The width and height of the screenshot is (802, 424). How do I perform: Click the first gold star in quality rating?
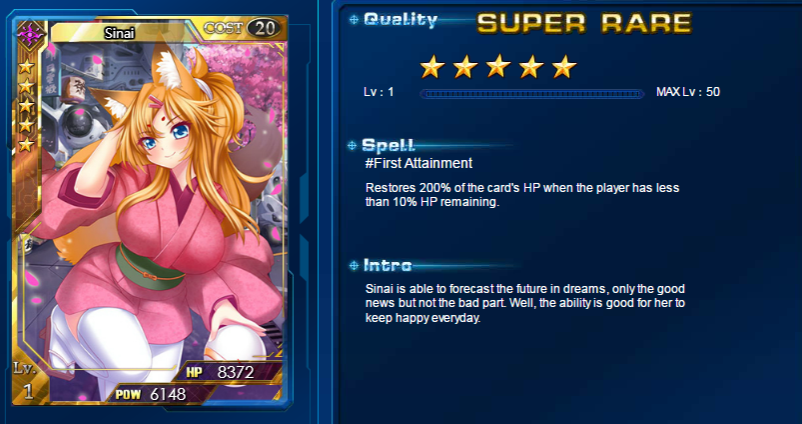432,67
